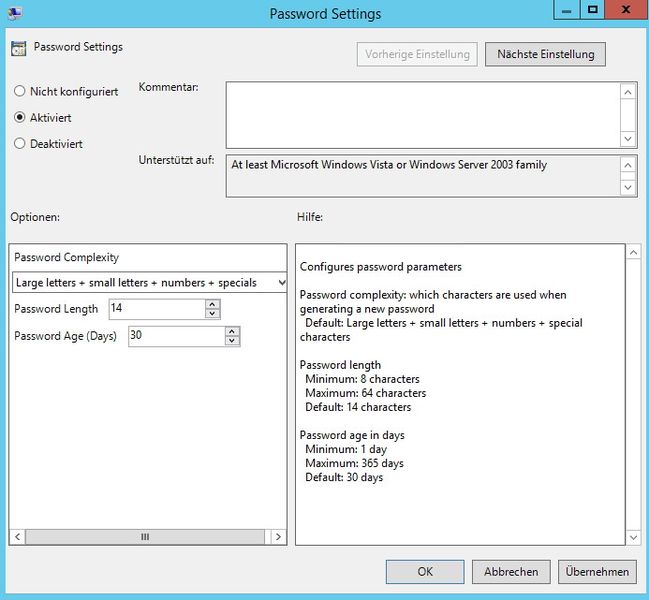Image resolution: width=649 pixels, height=600 pixels.
Task: Click the Abbrechen button
Action: coord(511,572)
